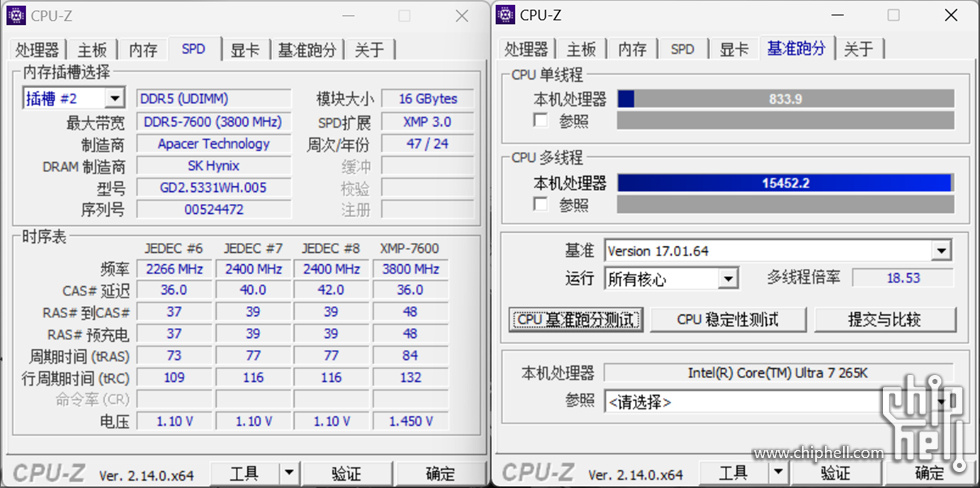Minimize the left CPU-Z window
The height and width of the screenshot is (488, 980).
pyautogui.click(x=347, y=16)
